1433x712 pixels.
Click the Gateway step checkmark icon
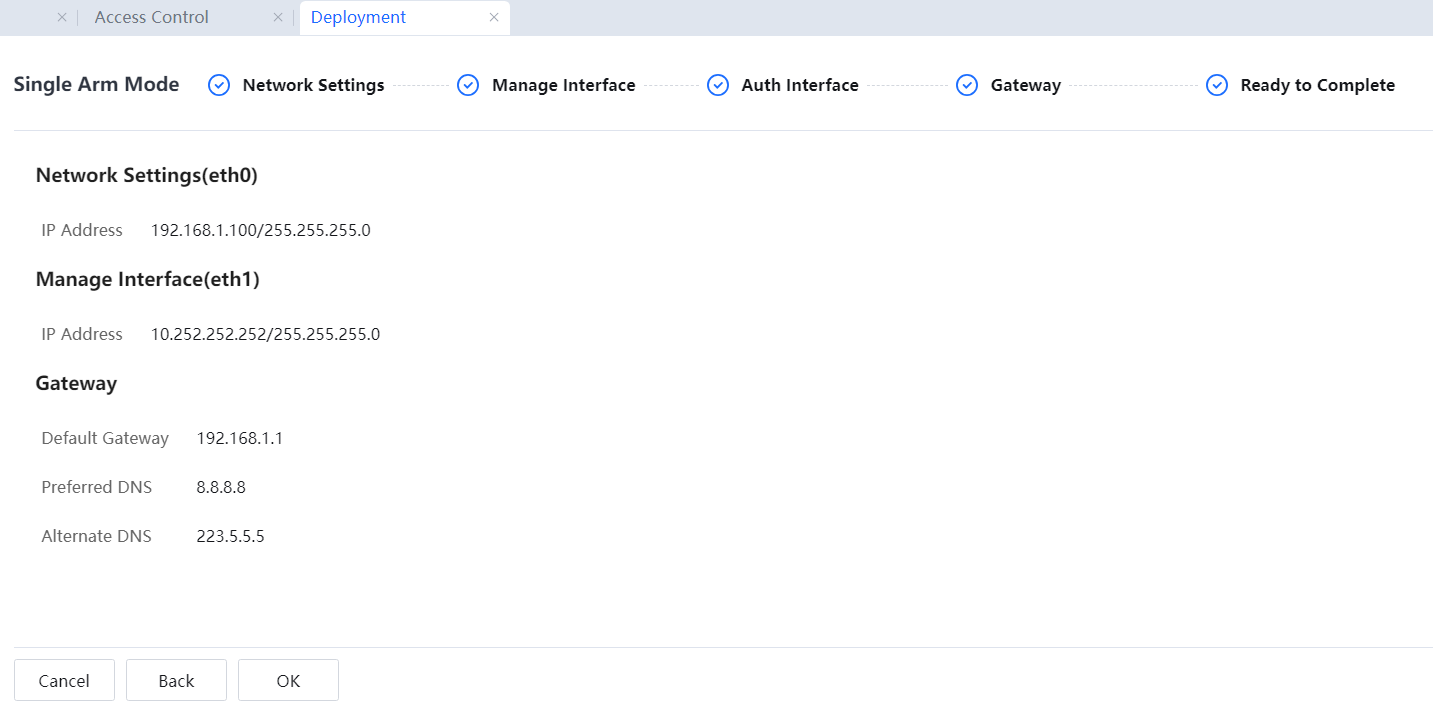coord(967,86)
